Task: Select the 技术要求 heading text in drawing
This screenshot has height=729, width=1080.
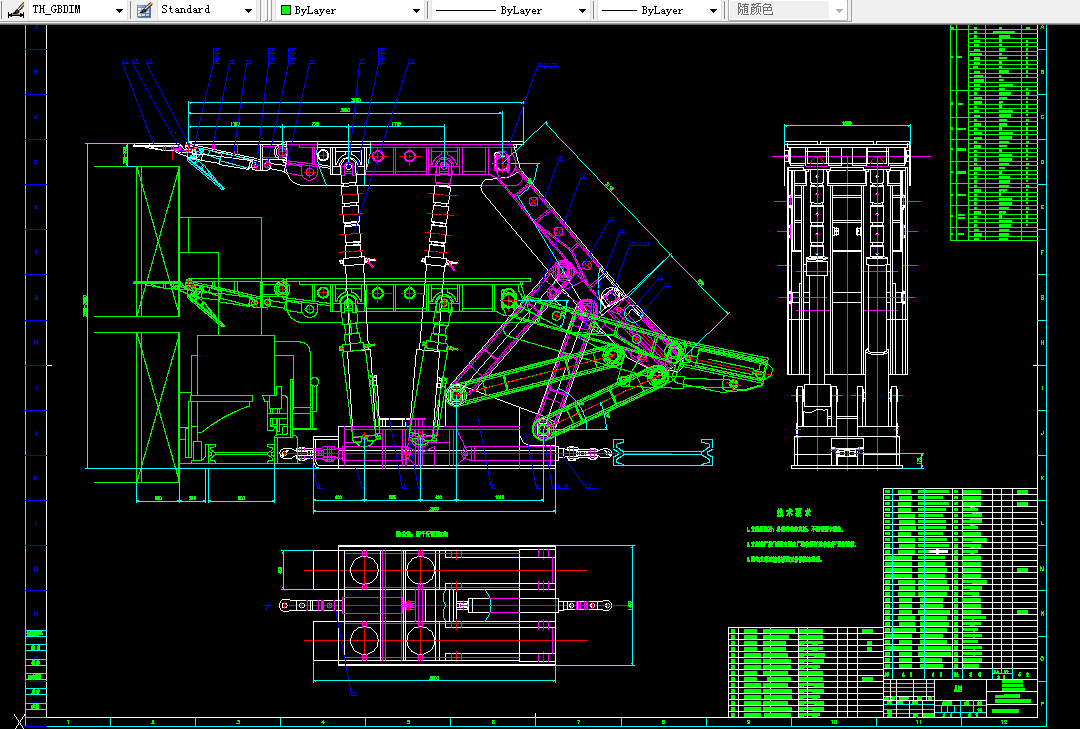Action: tap(794, 513)
